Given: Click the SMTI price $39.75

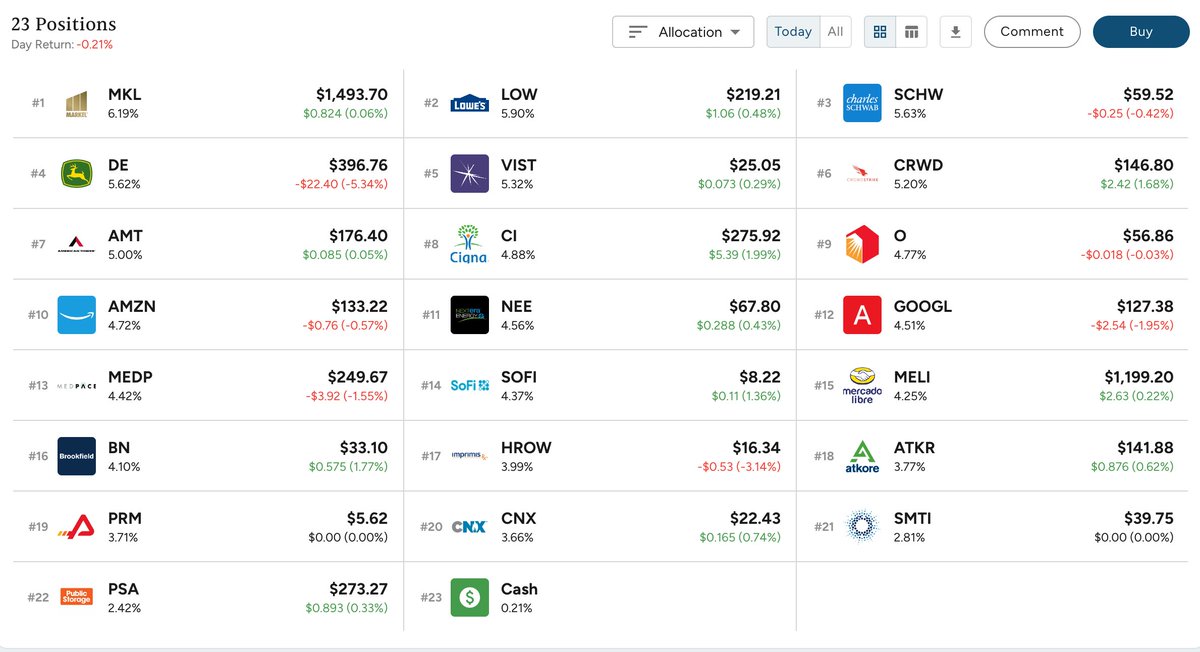Looking at the screenshot, I should coord(1149,519).
